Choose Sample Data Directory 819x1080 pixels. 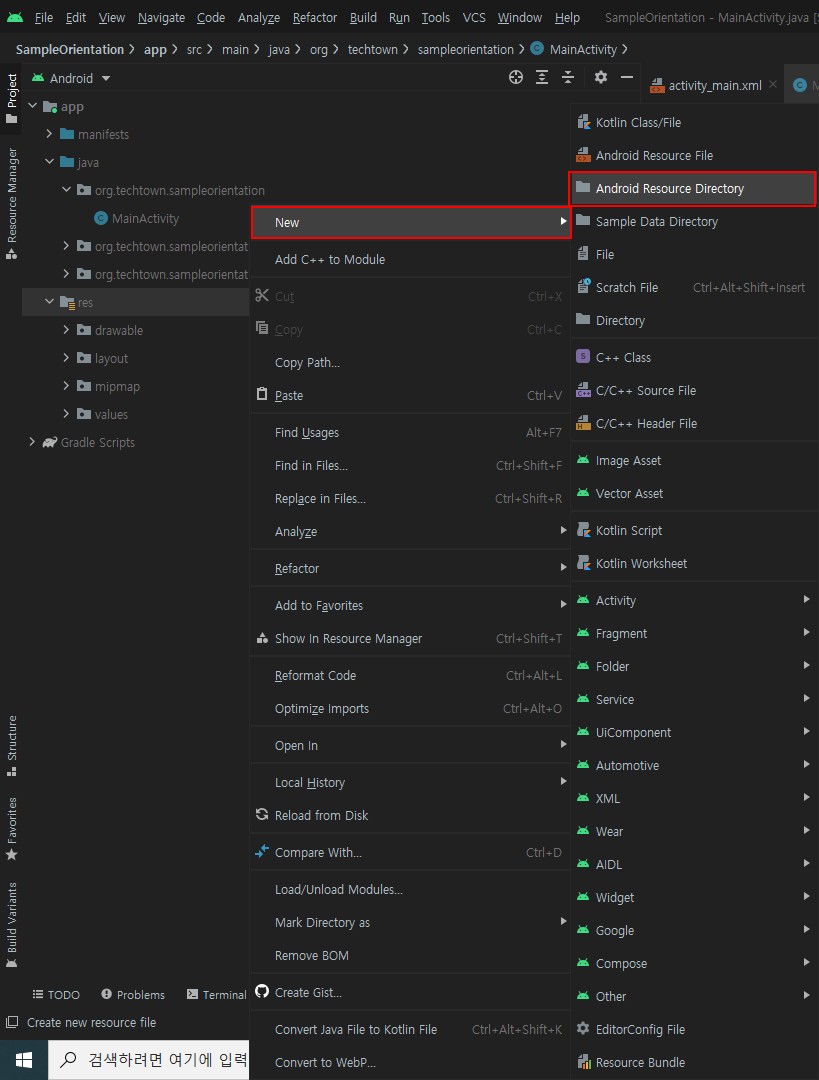[694, 222]
